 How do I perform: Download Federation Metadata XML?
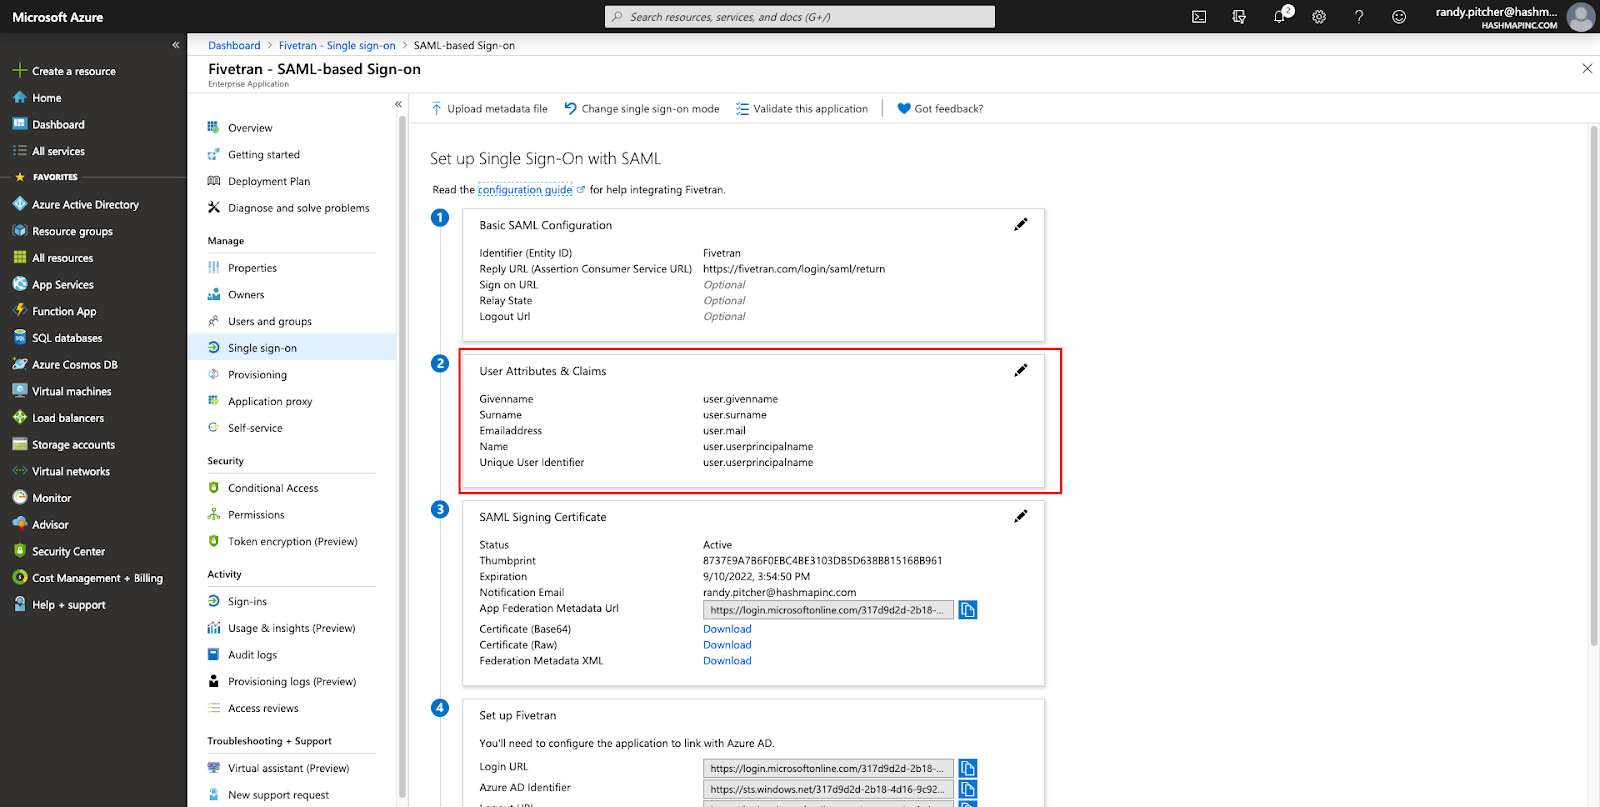click(x=727, y=662)
